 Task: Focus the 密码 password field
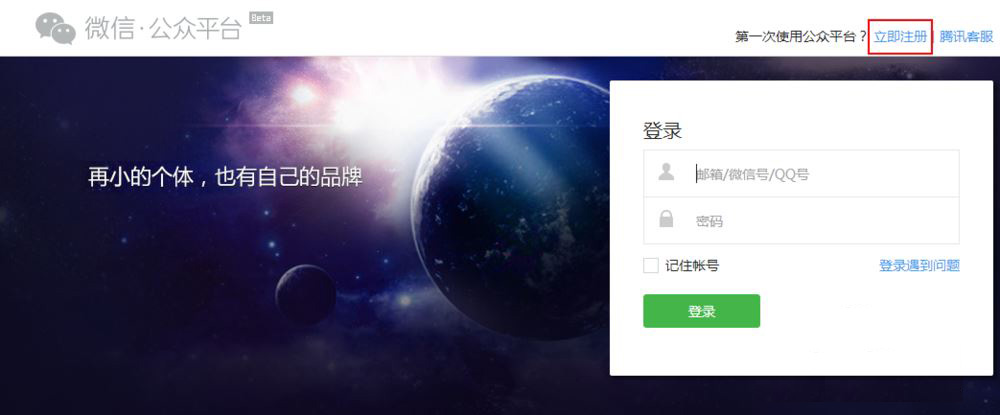click(x=801, y=221)
